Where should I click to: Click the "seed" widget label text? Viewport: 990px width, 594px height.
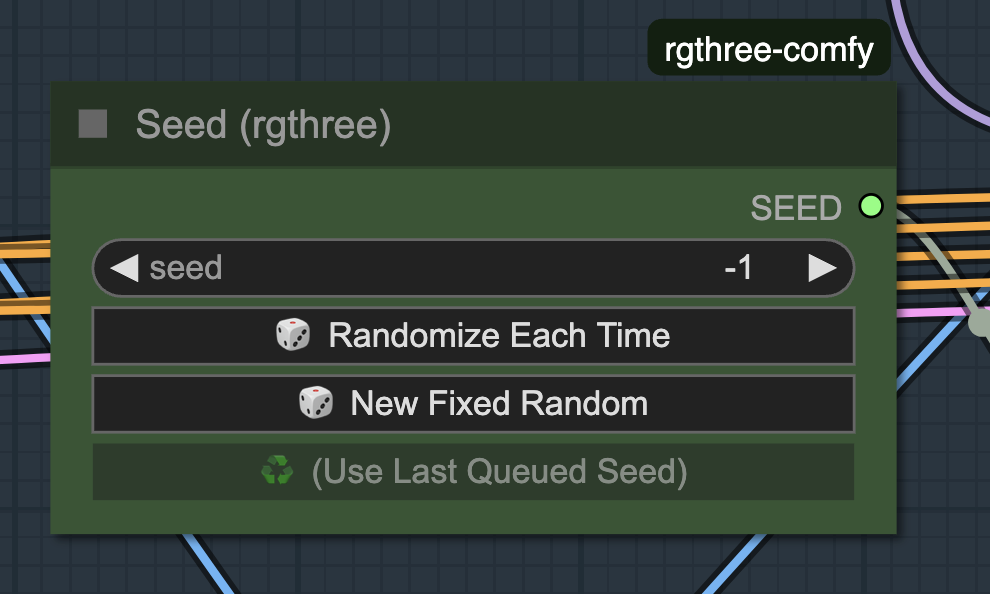(186, 268)
